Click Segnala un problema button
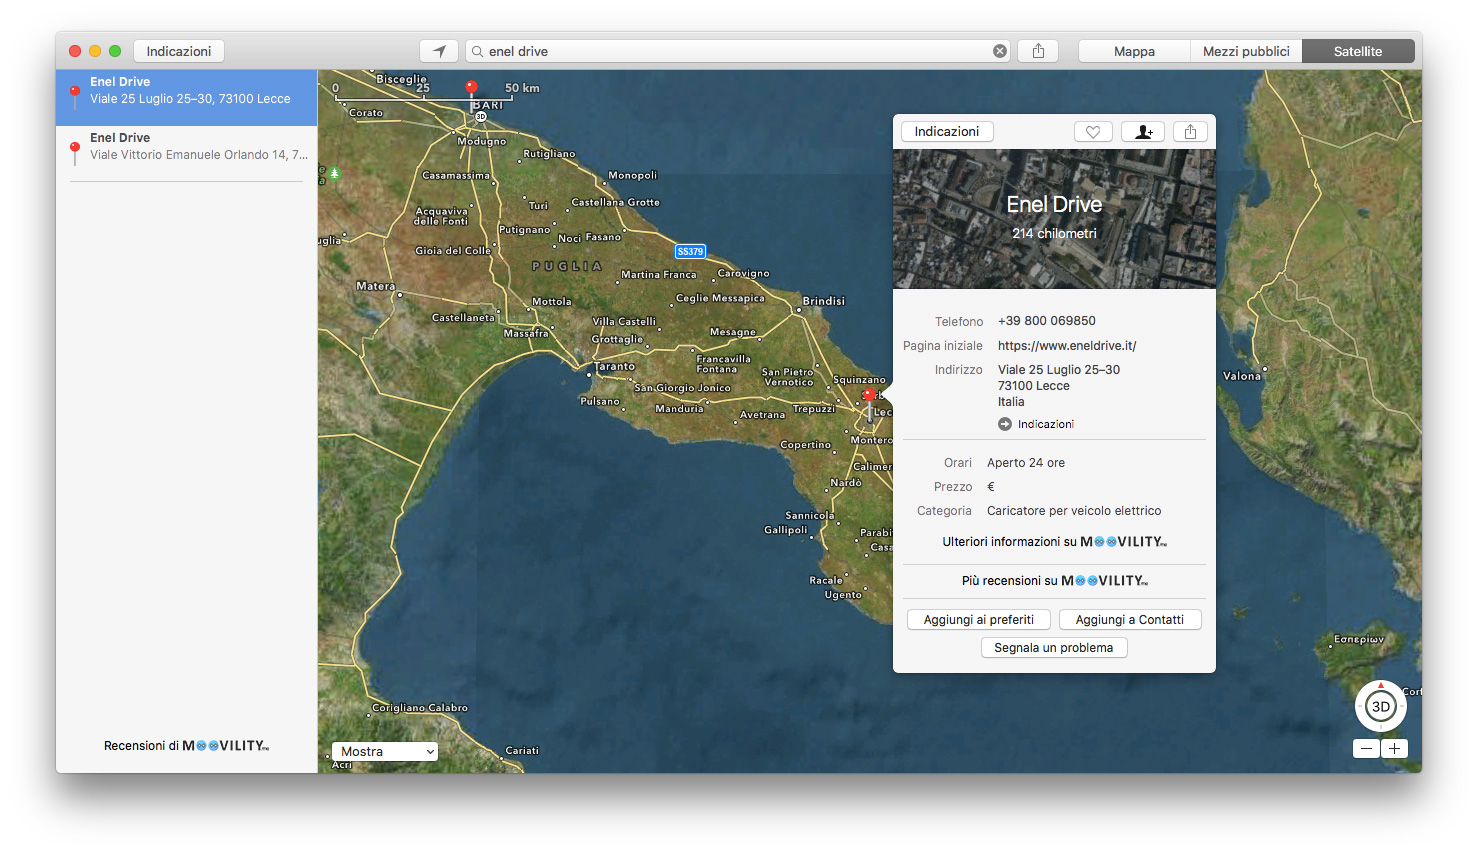 tap(1053, 648)
